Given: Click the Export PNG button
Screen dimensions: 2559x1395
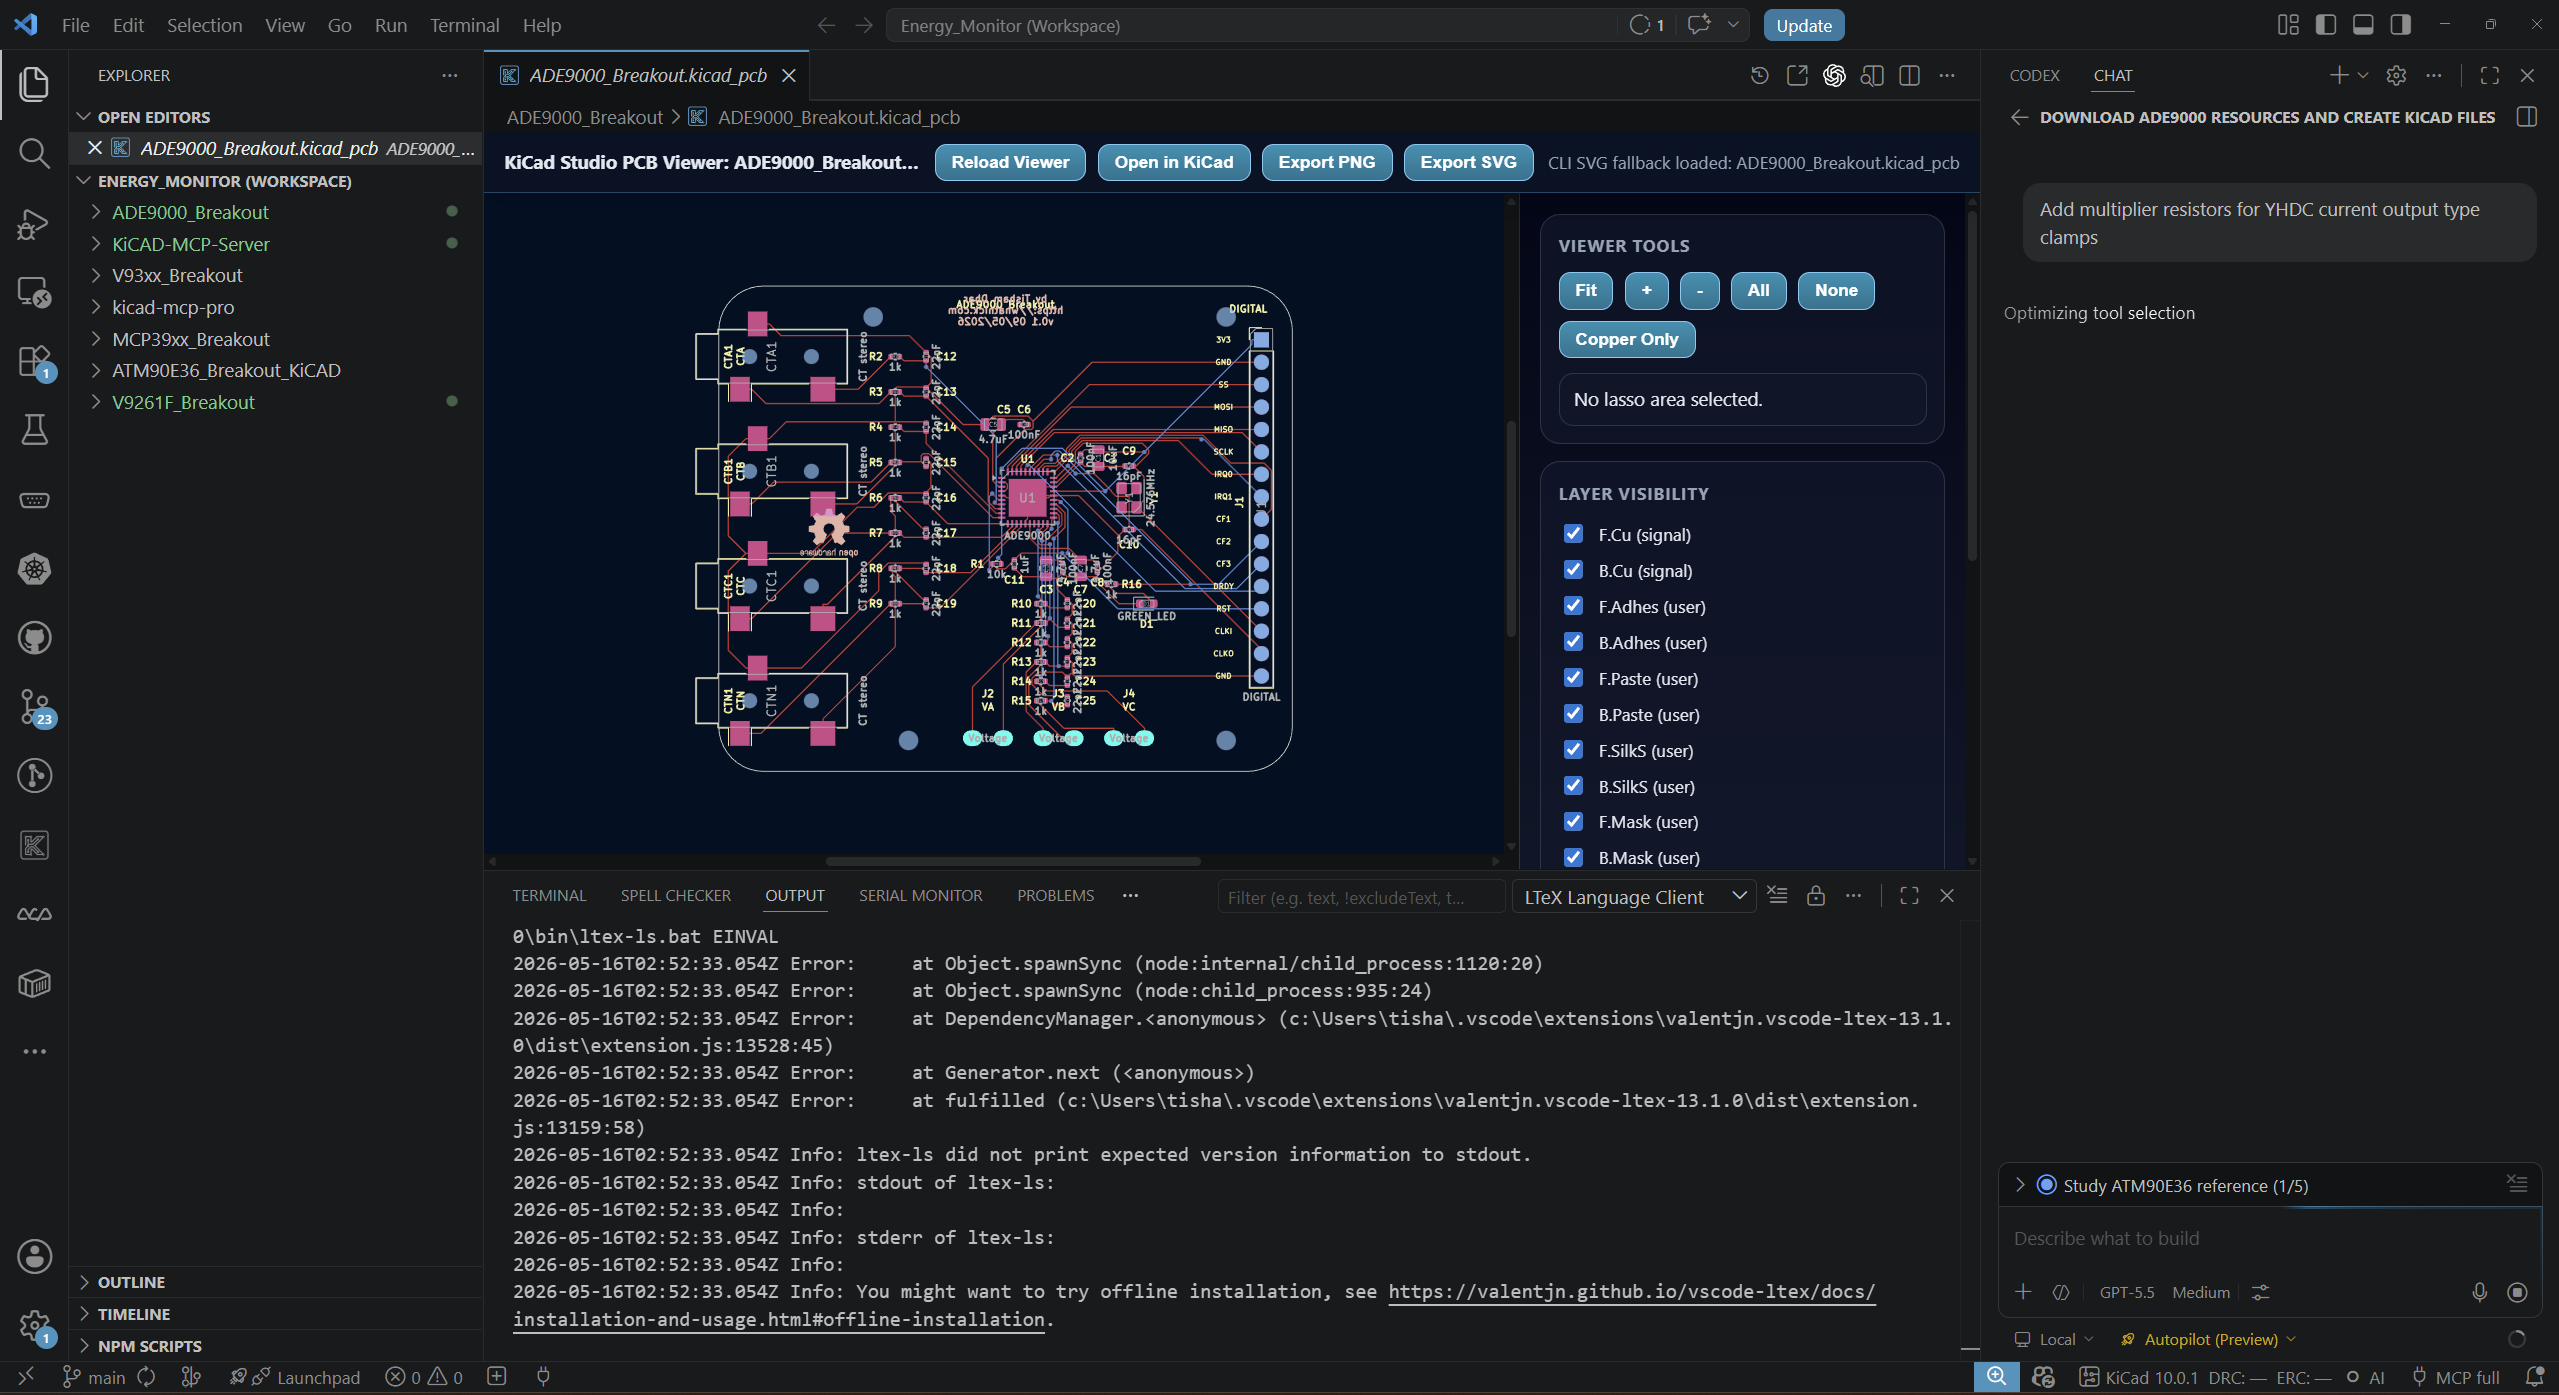Looking at the screenshot, I should 1327,162.
